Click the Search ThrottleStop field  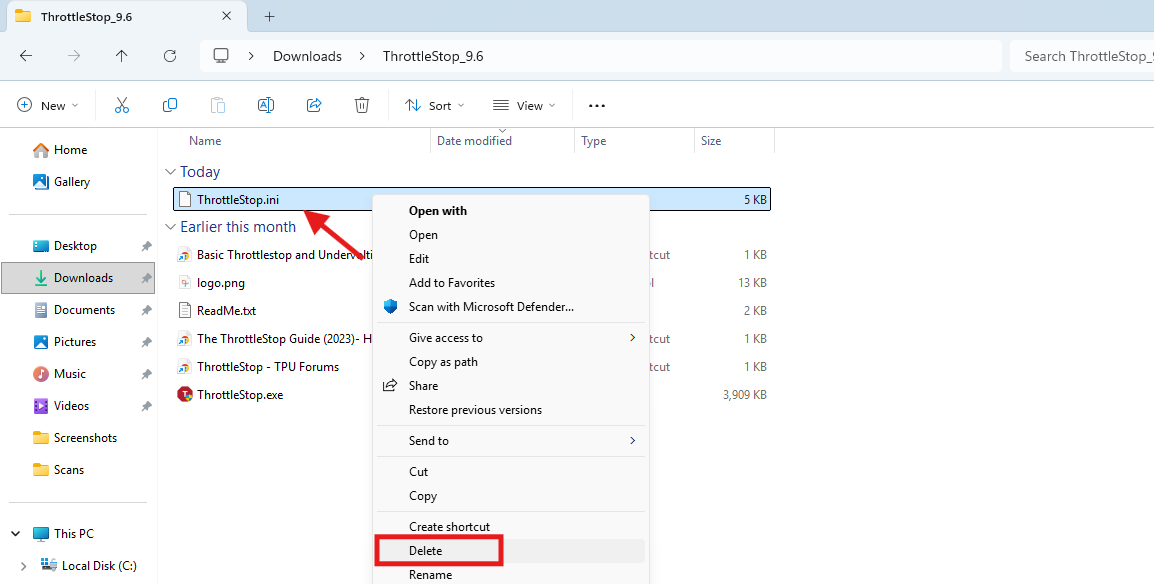click(x=1081, y=56)
